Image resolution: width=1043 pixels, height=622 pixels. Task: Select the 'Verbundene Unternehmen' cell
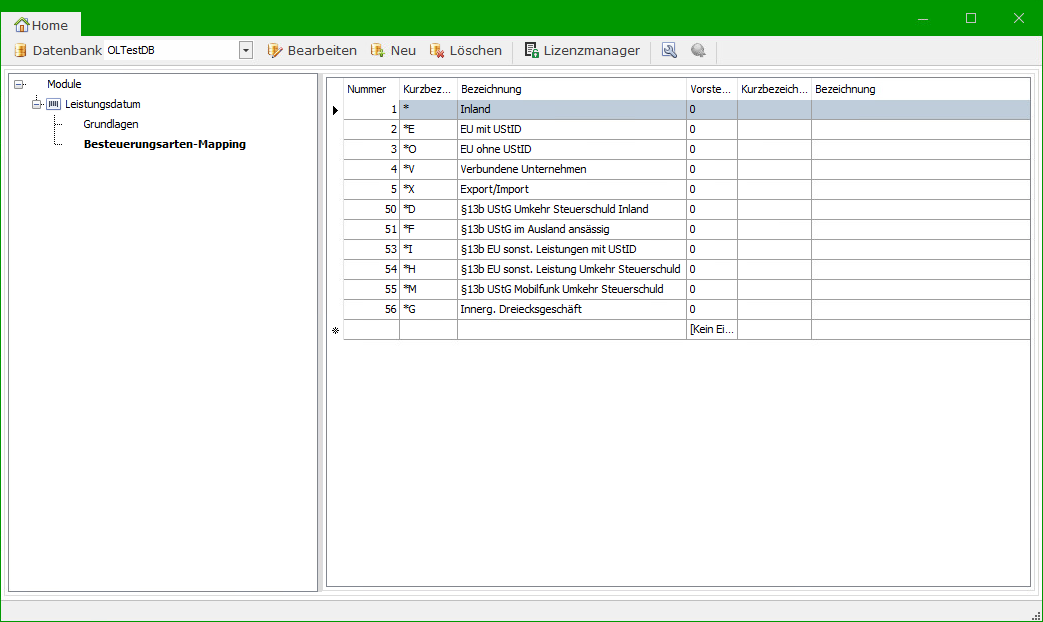572,170
